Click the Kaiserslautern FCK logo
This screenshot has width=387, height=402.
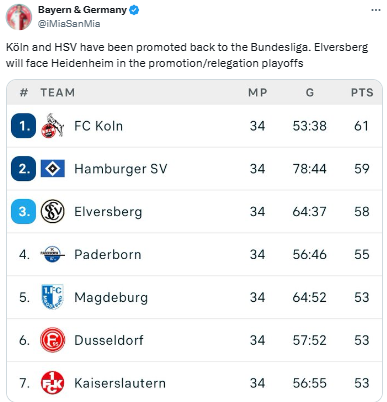[x=52, y=383]
